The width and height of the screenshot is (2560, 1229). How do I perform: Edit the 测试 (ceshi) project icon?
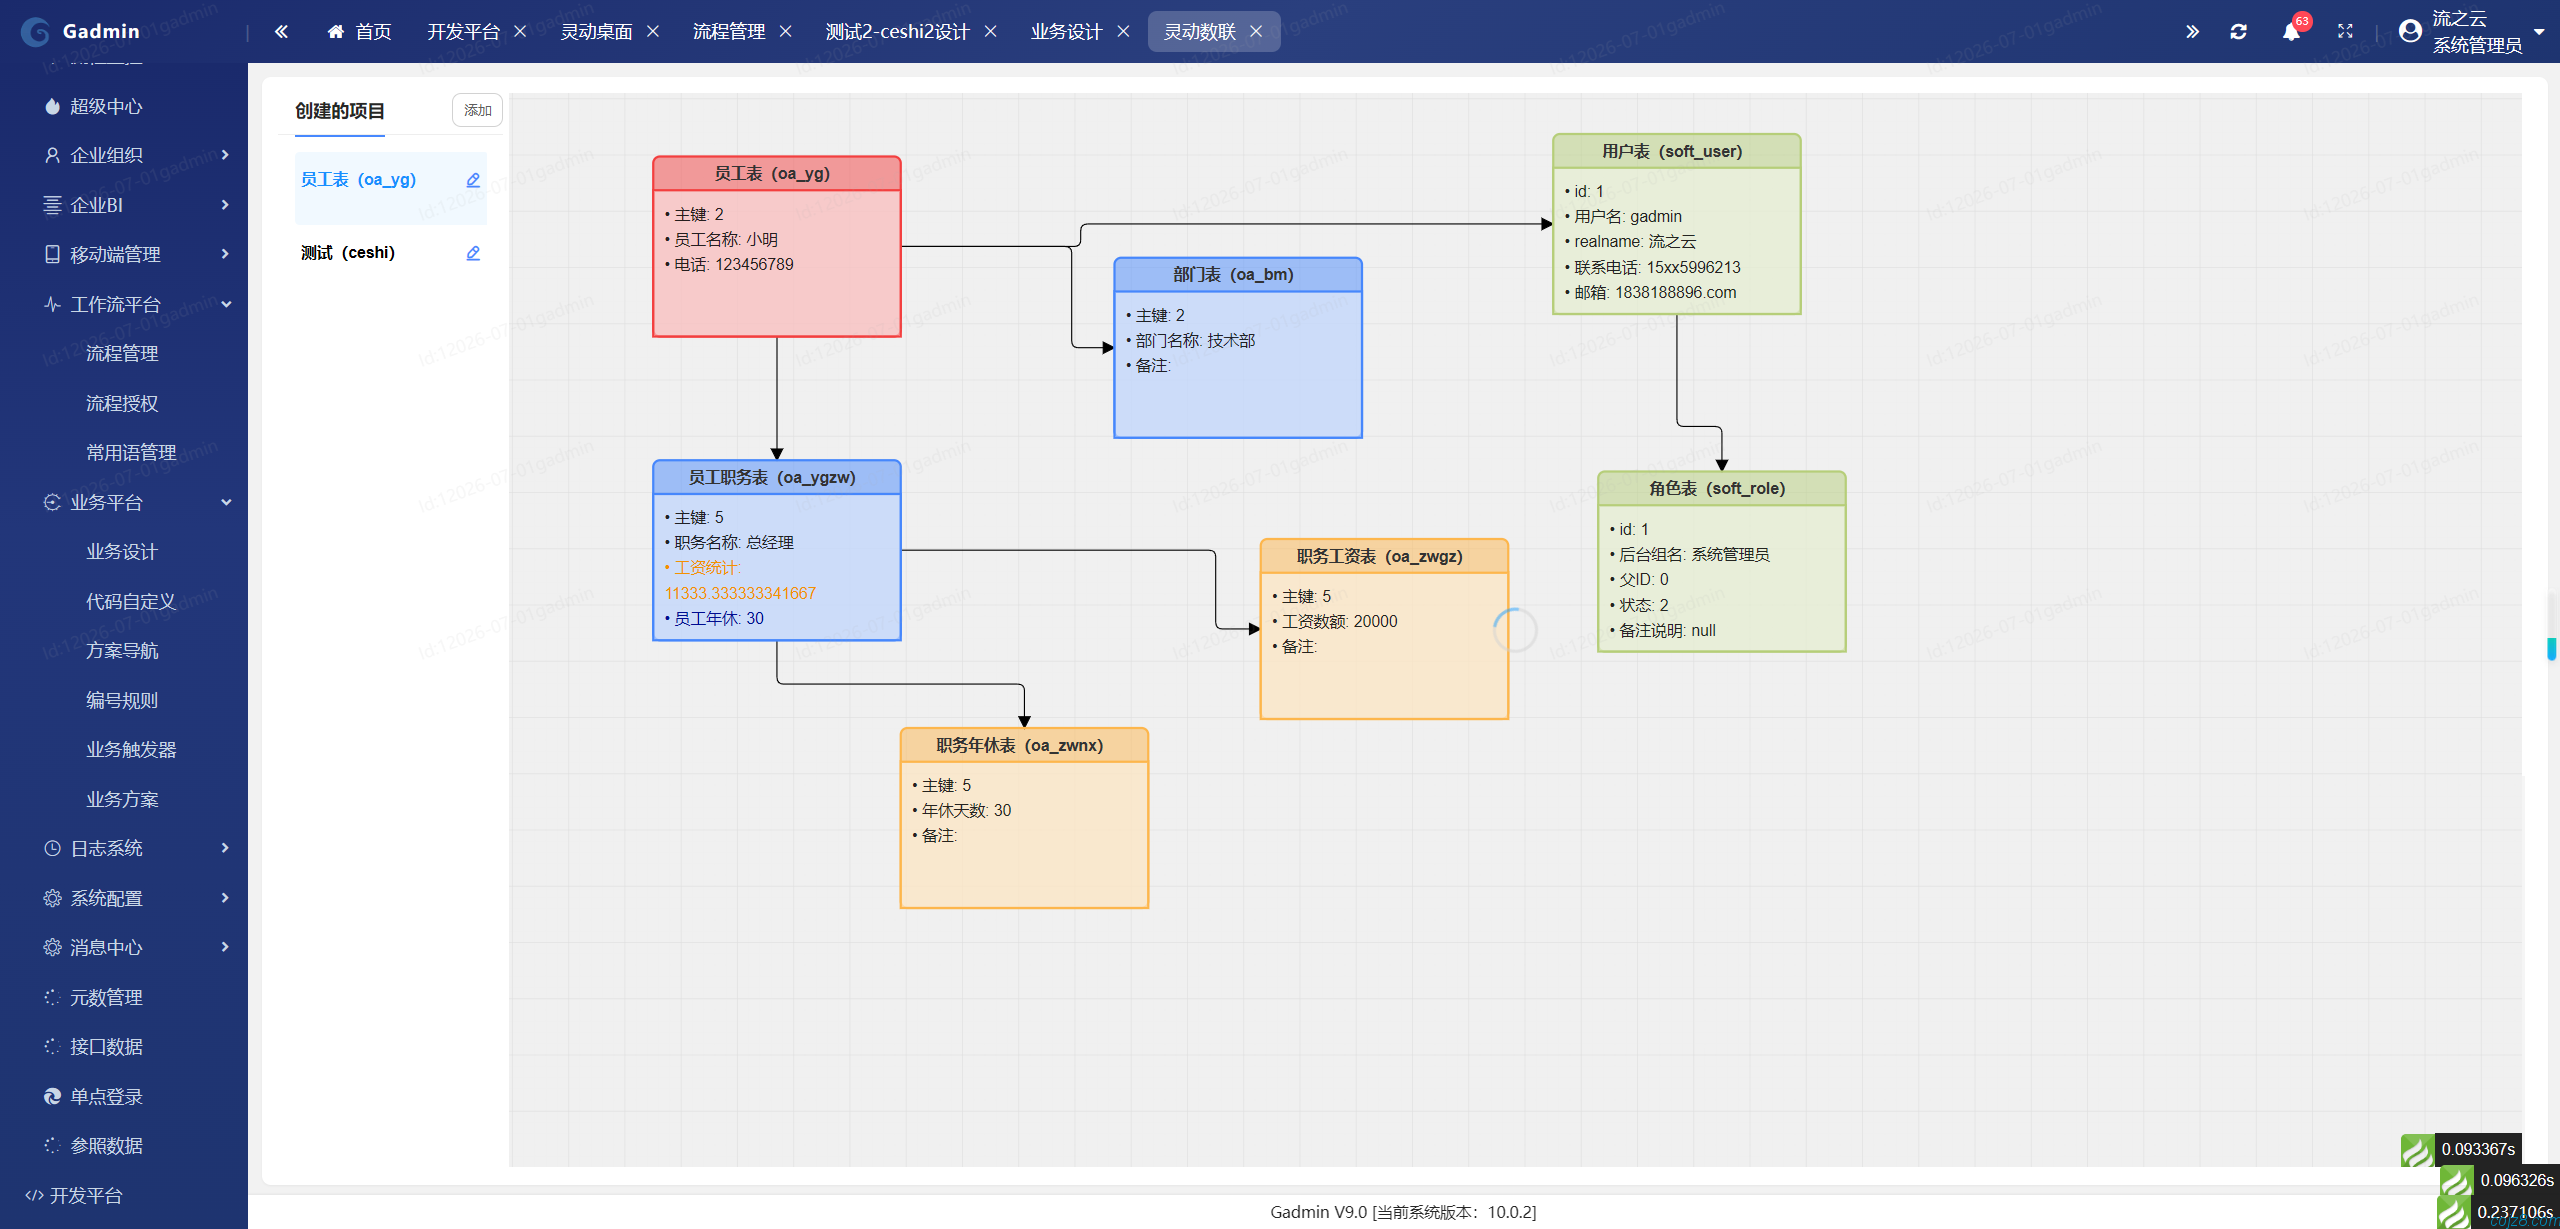pyautogui.click(x=473, y=253)
